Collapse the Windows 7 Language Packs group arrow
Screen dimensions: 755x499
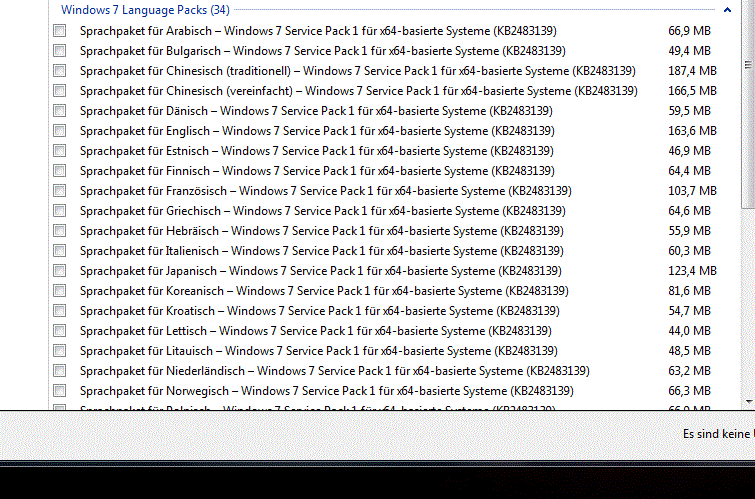(x=727, y=10)
